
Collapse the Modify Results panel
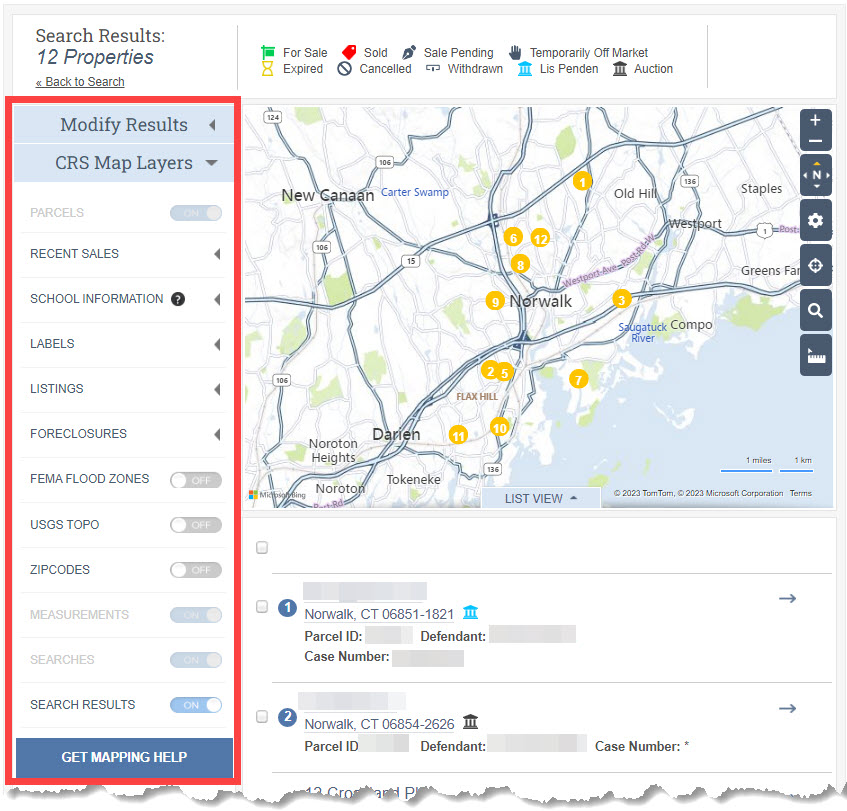[x=212, y=125]
